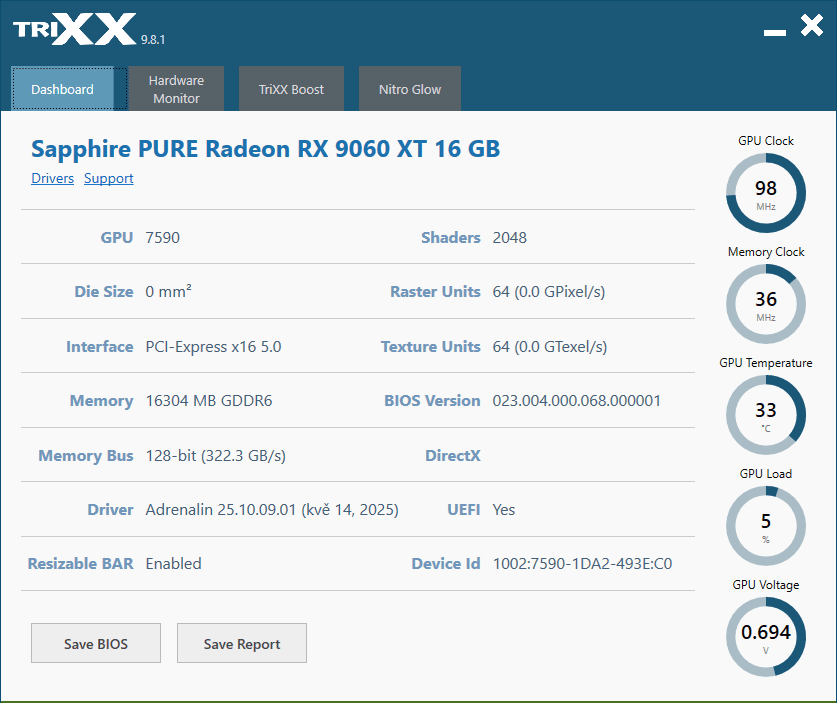Click the Memory value 16304 MB GDDR6
The width and height of the screenshot is (837, 703).
(209, 401)
